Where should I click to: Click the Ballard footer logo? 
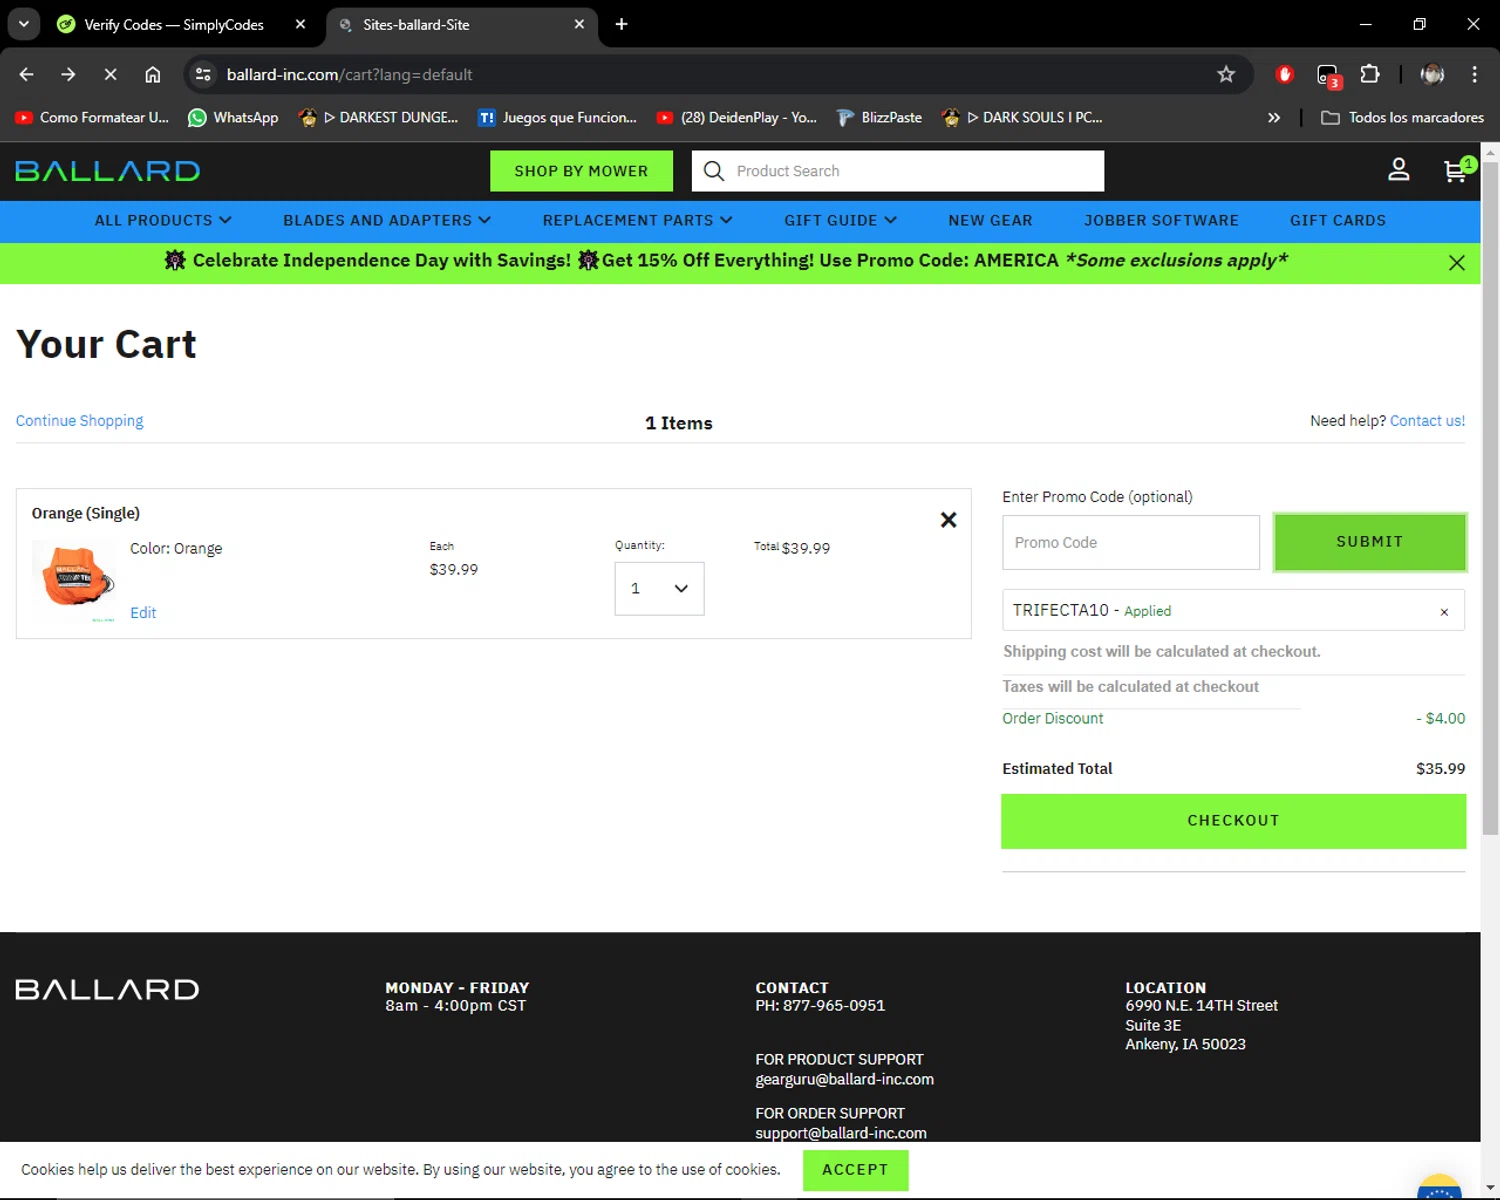coord(107,989)
